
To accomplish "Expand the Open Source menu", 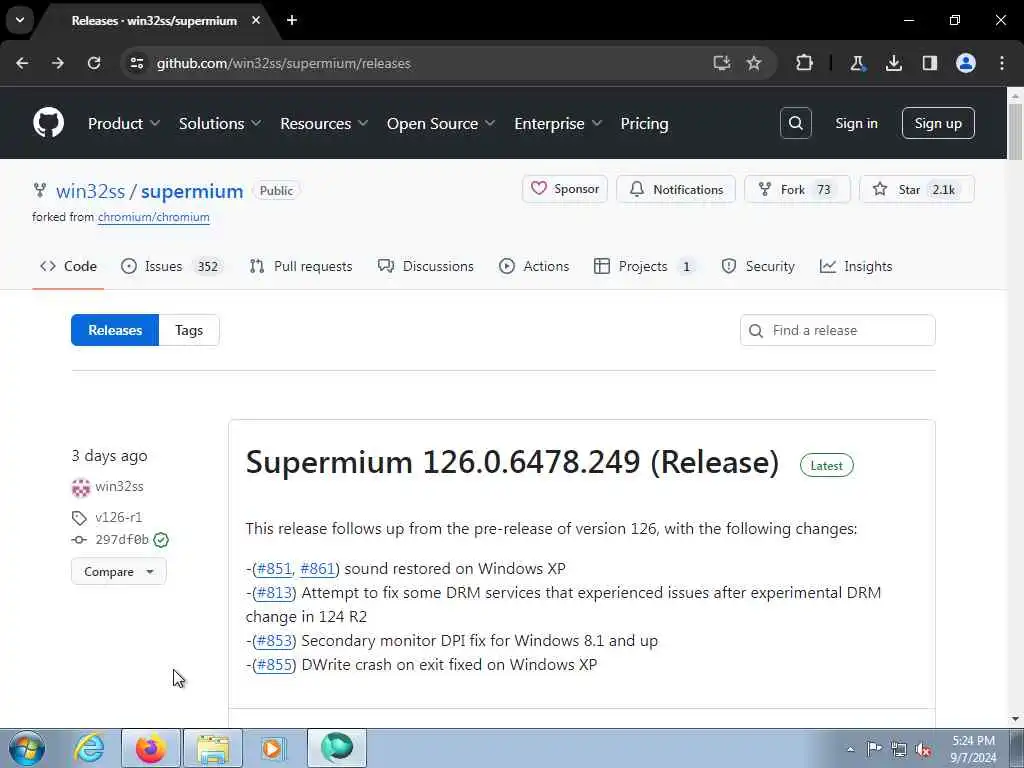I will [441, 123].
